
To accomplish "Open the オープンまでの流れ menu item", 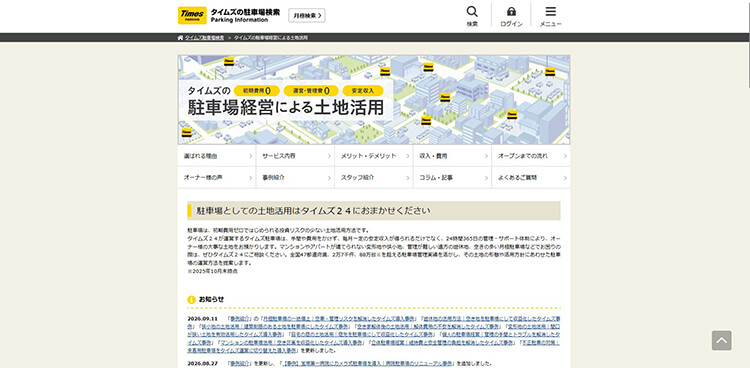I will tap(530, 156).
